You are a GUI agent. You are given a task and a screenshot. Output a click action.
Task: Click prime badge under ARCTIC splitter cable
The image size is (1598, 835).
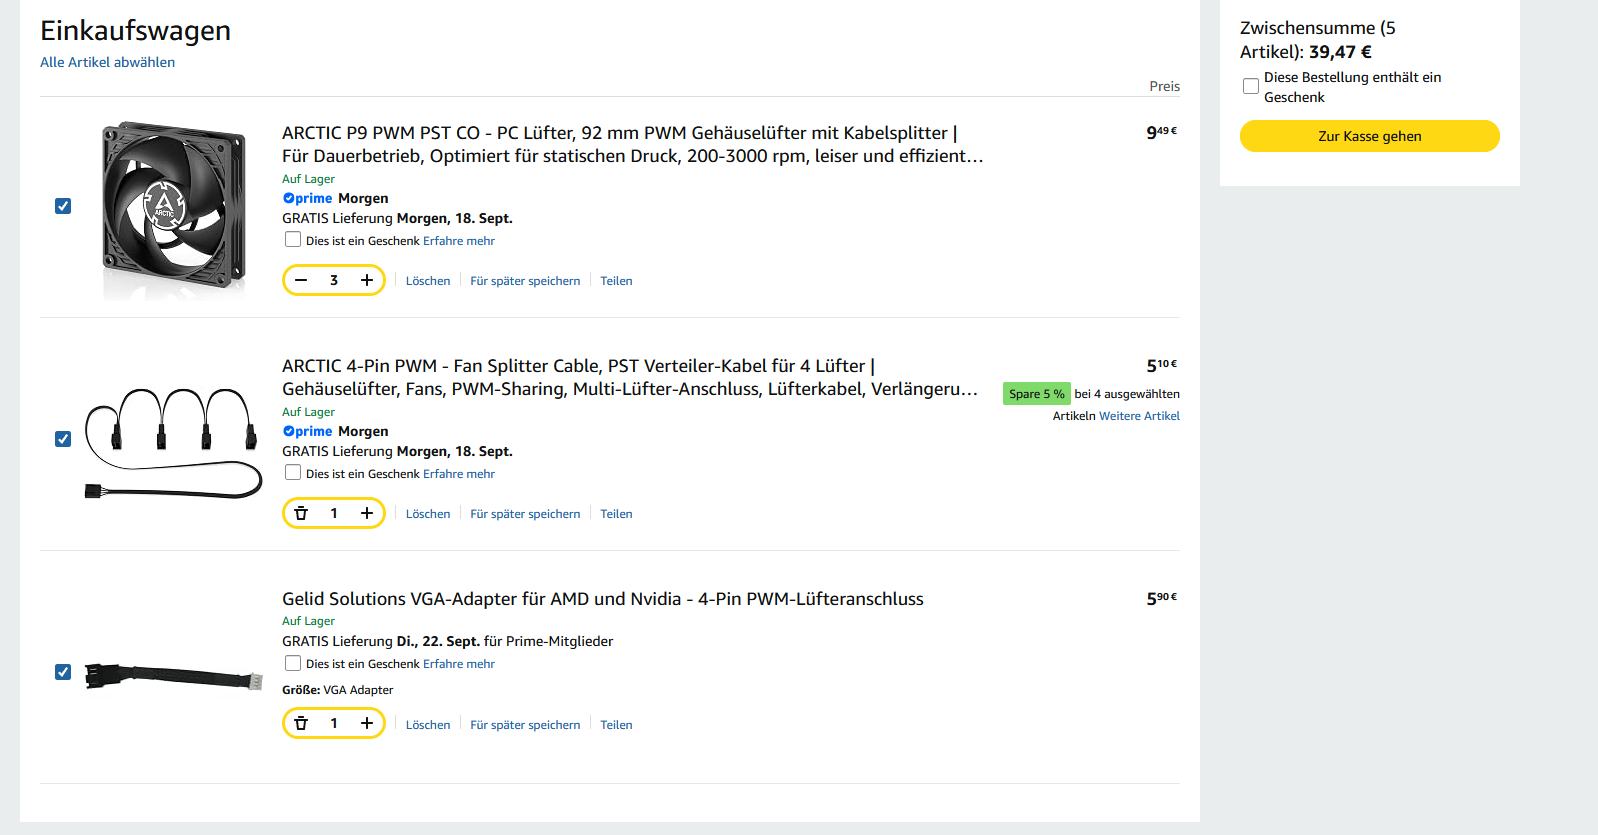point(308,431)
